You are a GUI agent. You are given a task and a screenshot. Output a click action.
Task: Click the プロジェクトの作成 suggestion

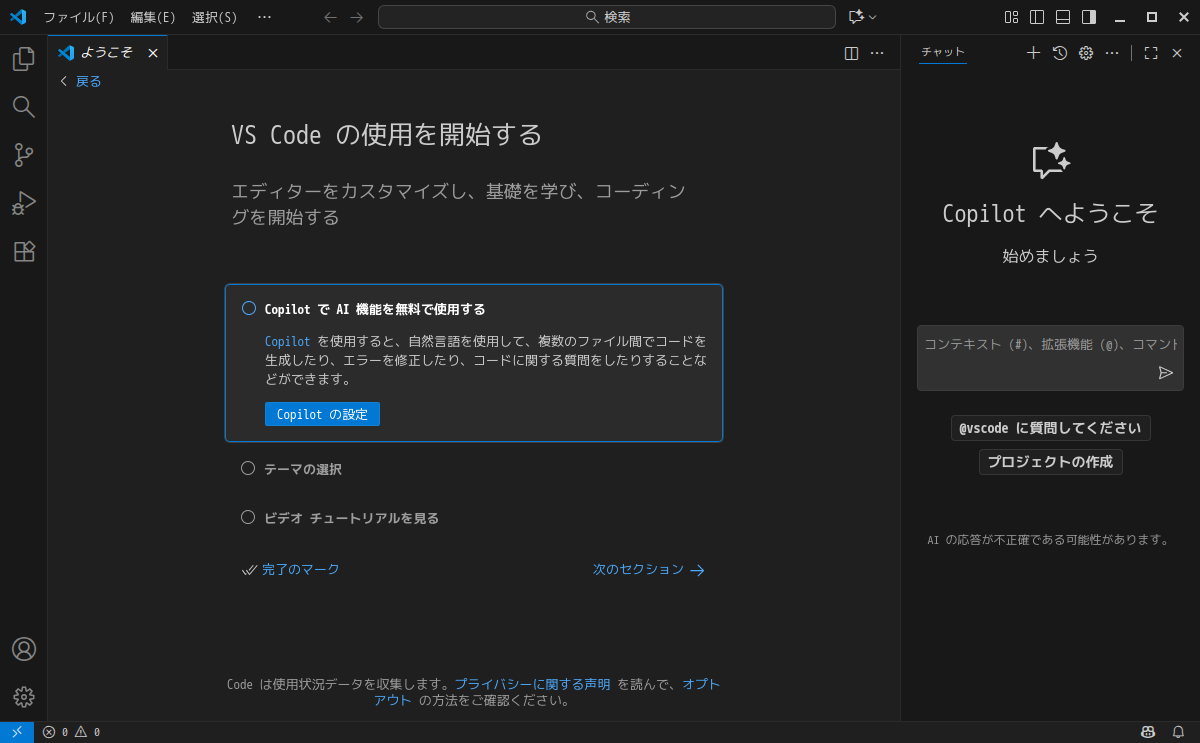click(1051, 462)
